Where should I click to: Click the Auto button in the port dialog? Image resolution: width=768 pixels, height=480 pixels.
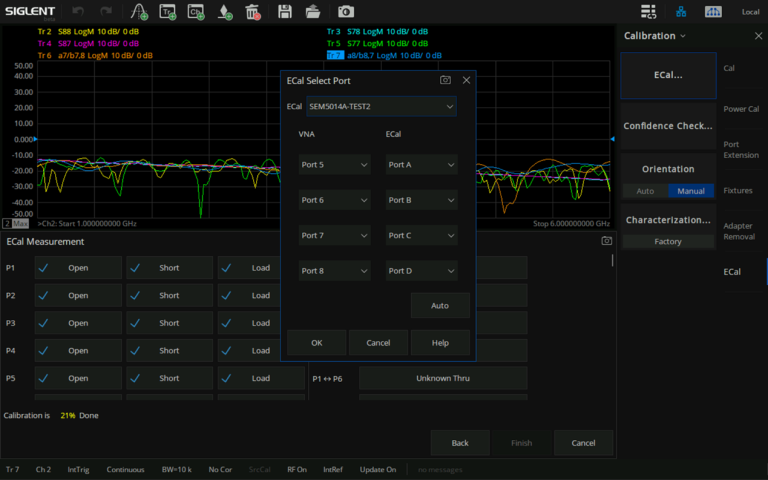pyautogui.click(x=440, y=306)
